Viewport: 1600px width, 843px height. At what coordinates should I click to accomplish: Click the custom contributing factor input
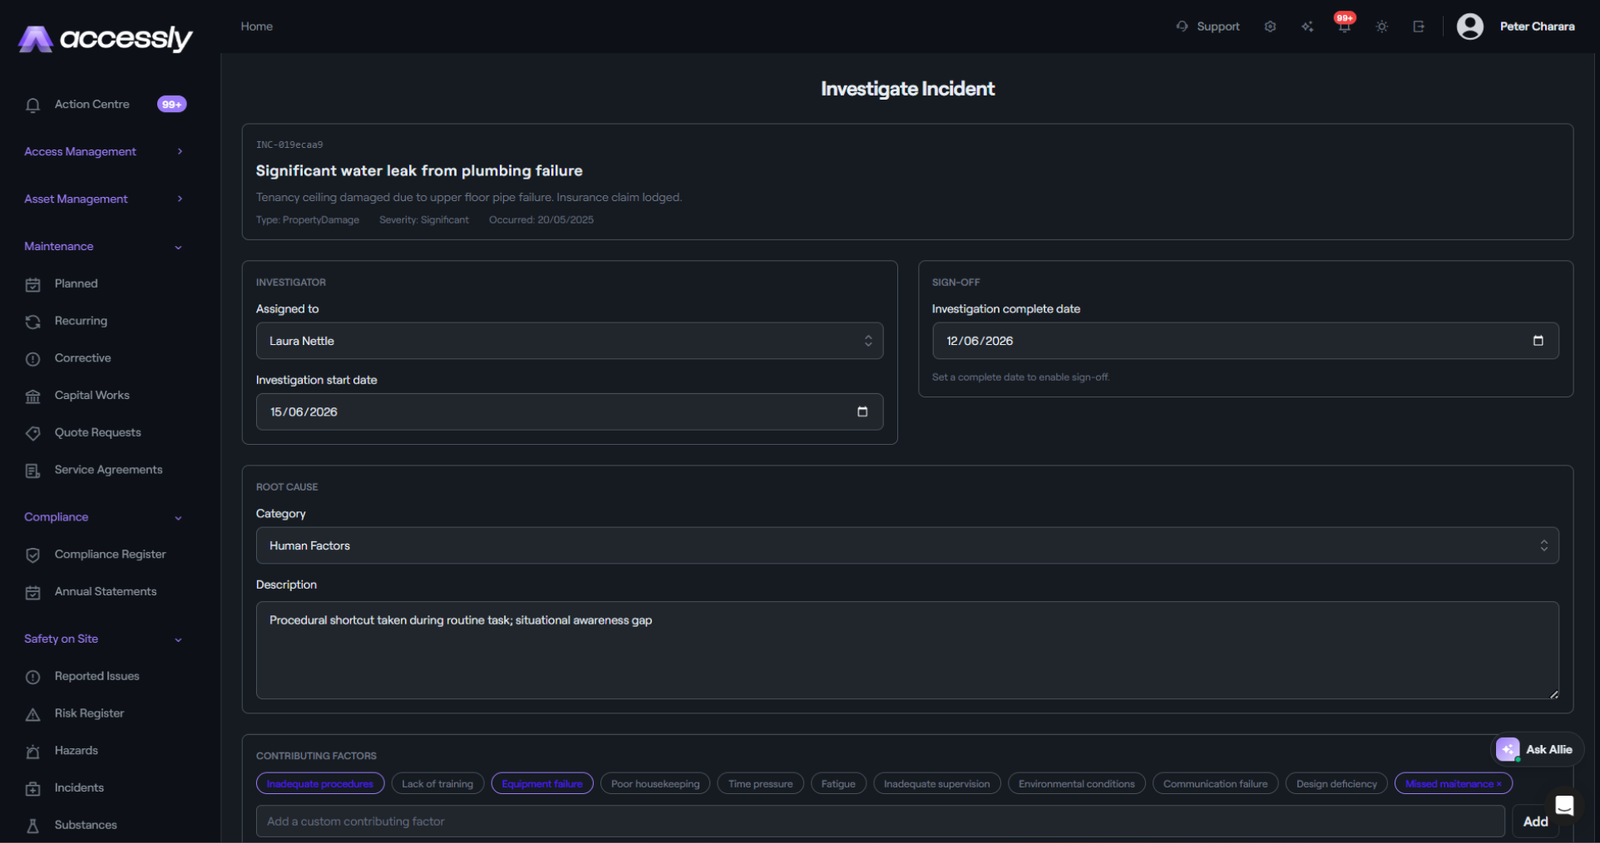(x=880, y=821)
